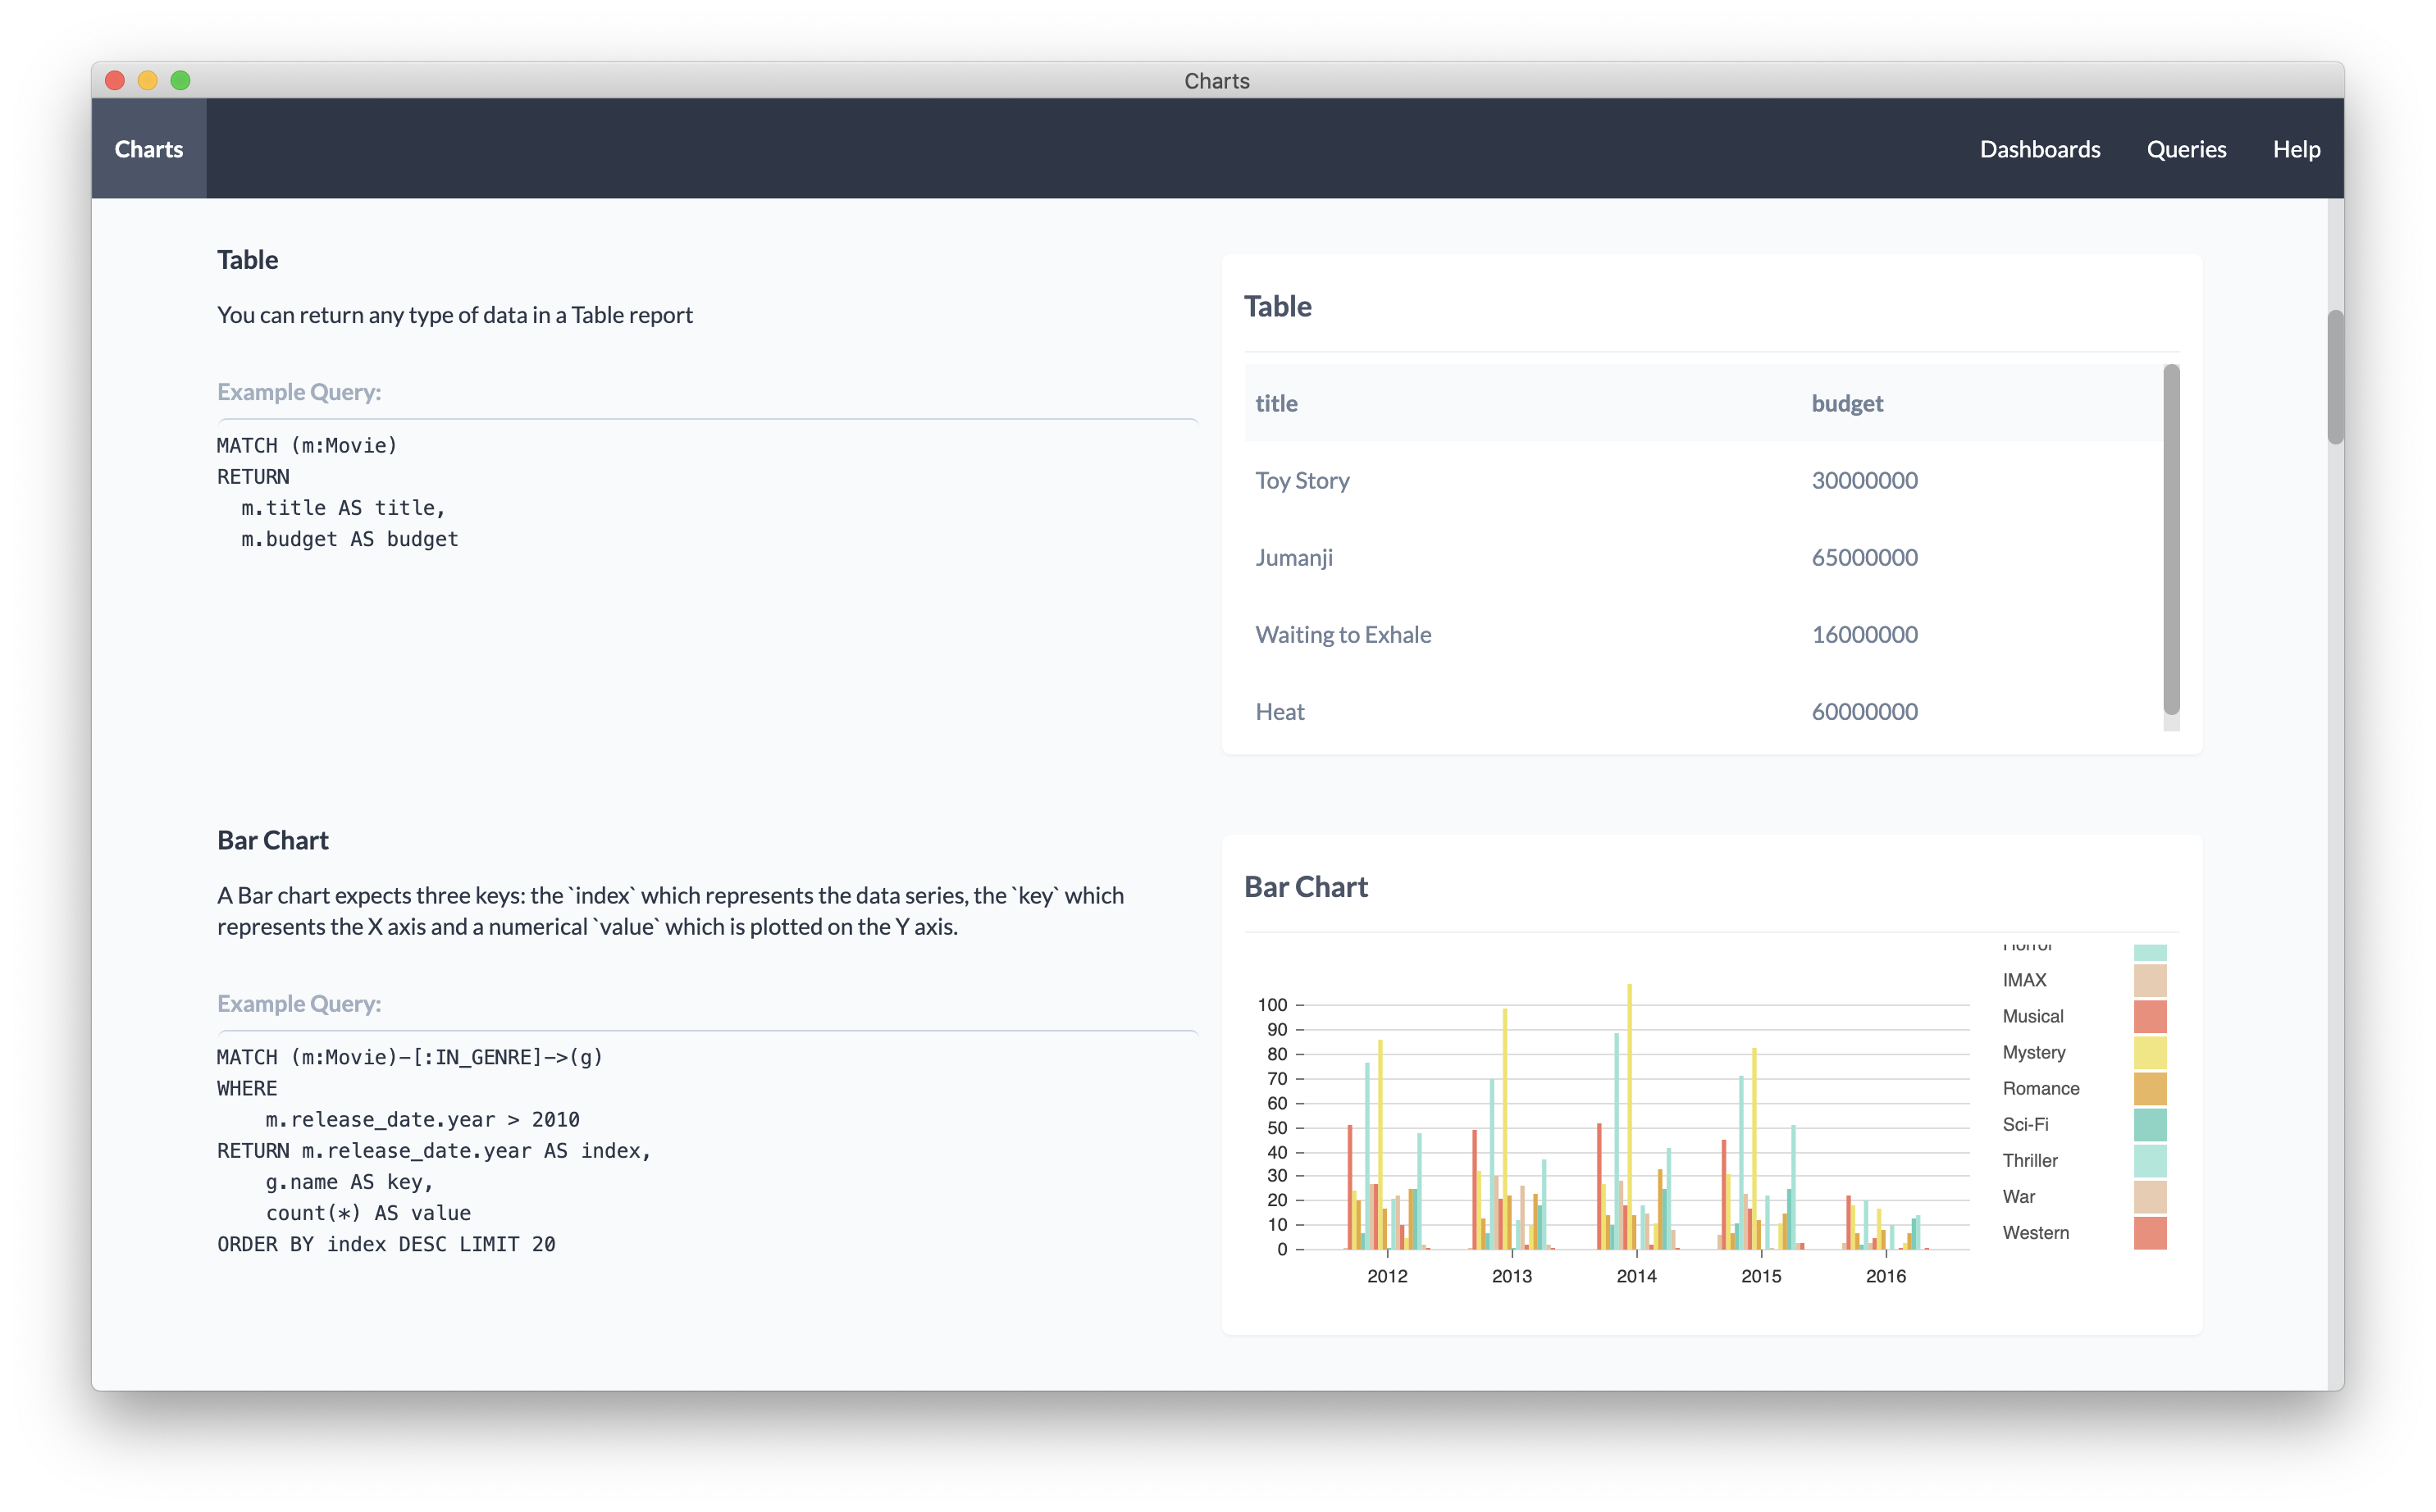Click the Heat budget value 60000000
2436x1512 pixels.
tap(1864, 711)
